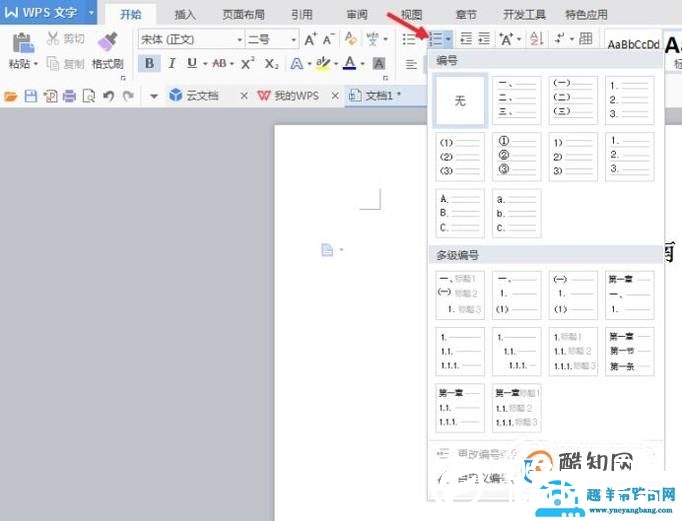
Task: Select A. B. C. numbering style
Action: click(x=460, y=213)
